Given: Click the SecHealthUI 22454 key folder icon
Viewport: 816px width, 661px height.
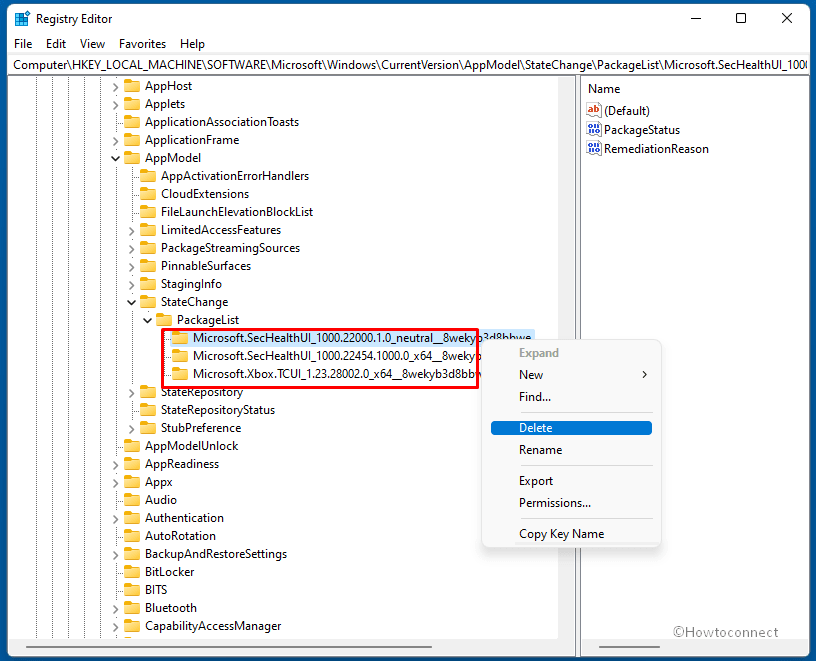Looking at the screenshot, I should 180,356.
